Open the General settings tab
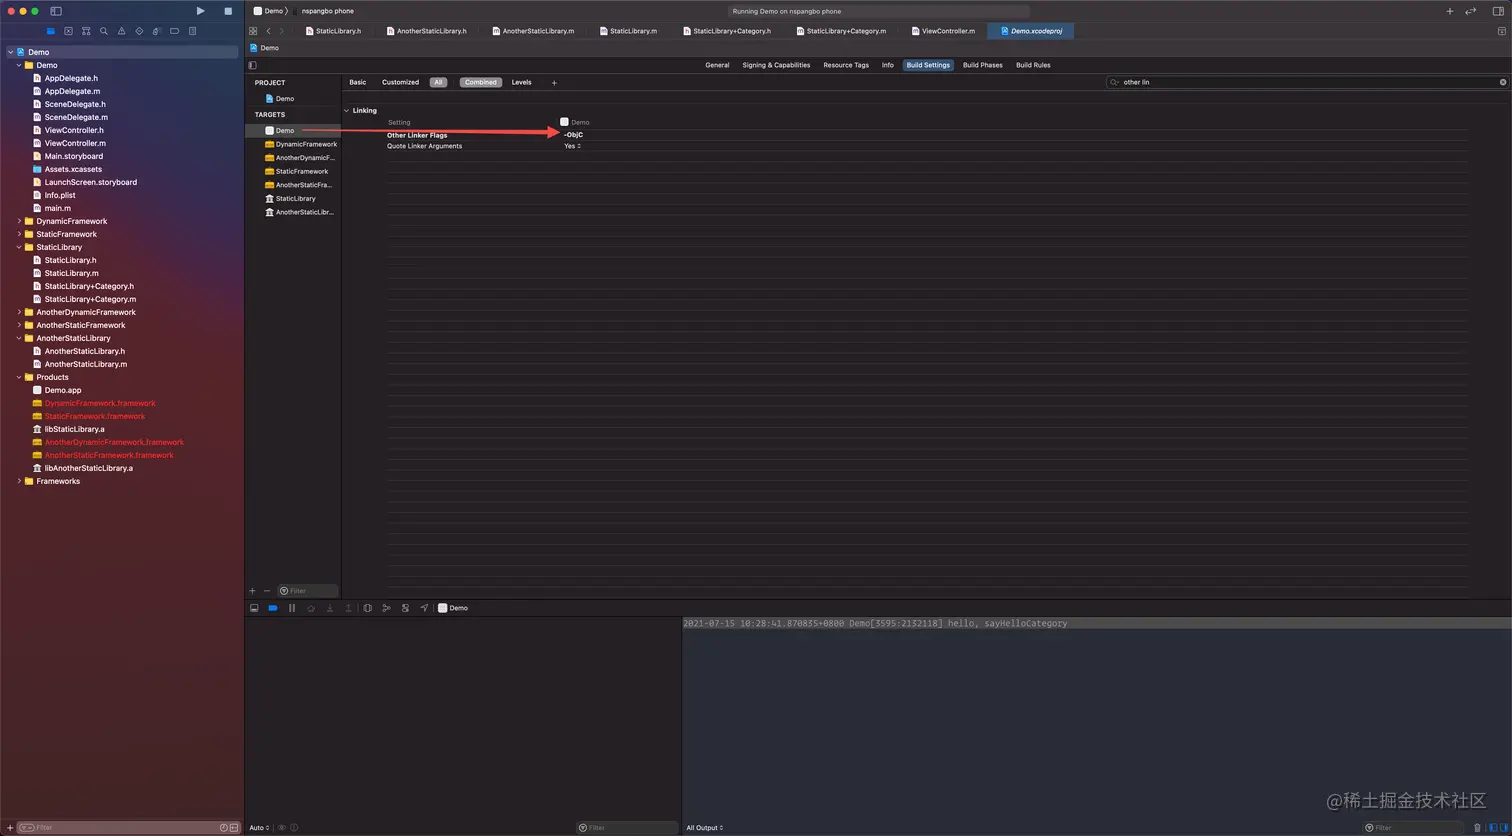 point(717,65)
